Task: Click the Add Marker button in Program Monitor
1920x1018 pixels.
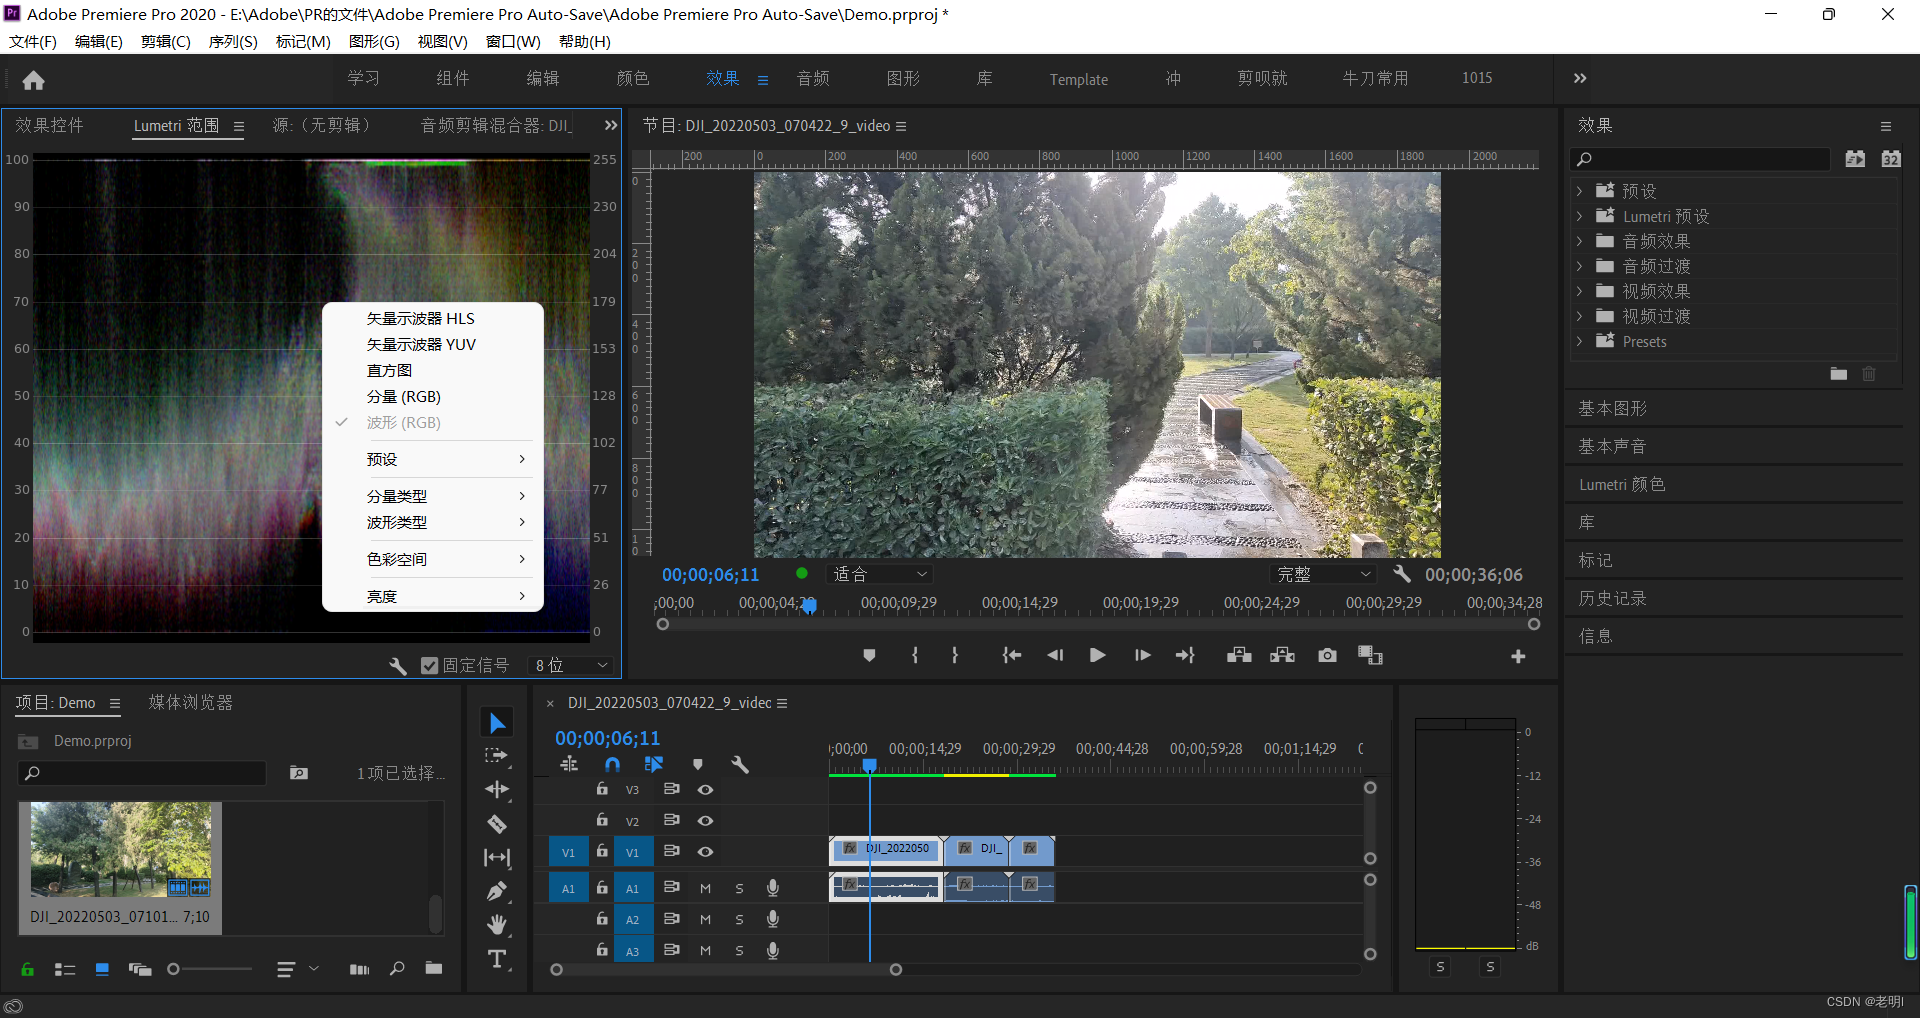Action: click(x=869, y=655)
